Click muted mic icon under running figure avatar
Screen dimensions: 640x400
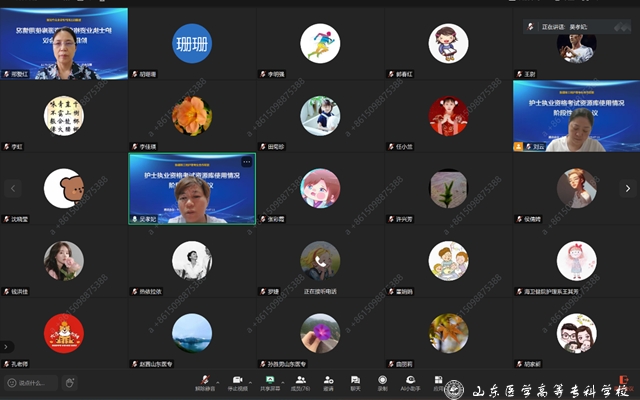point(263,74)
